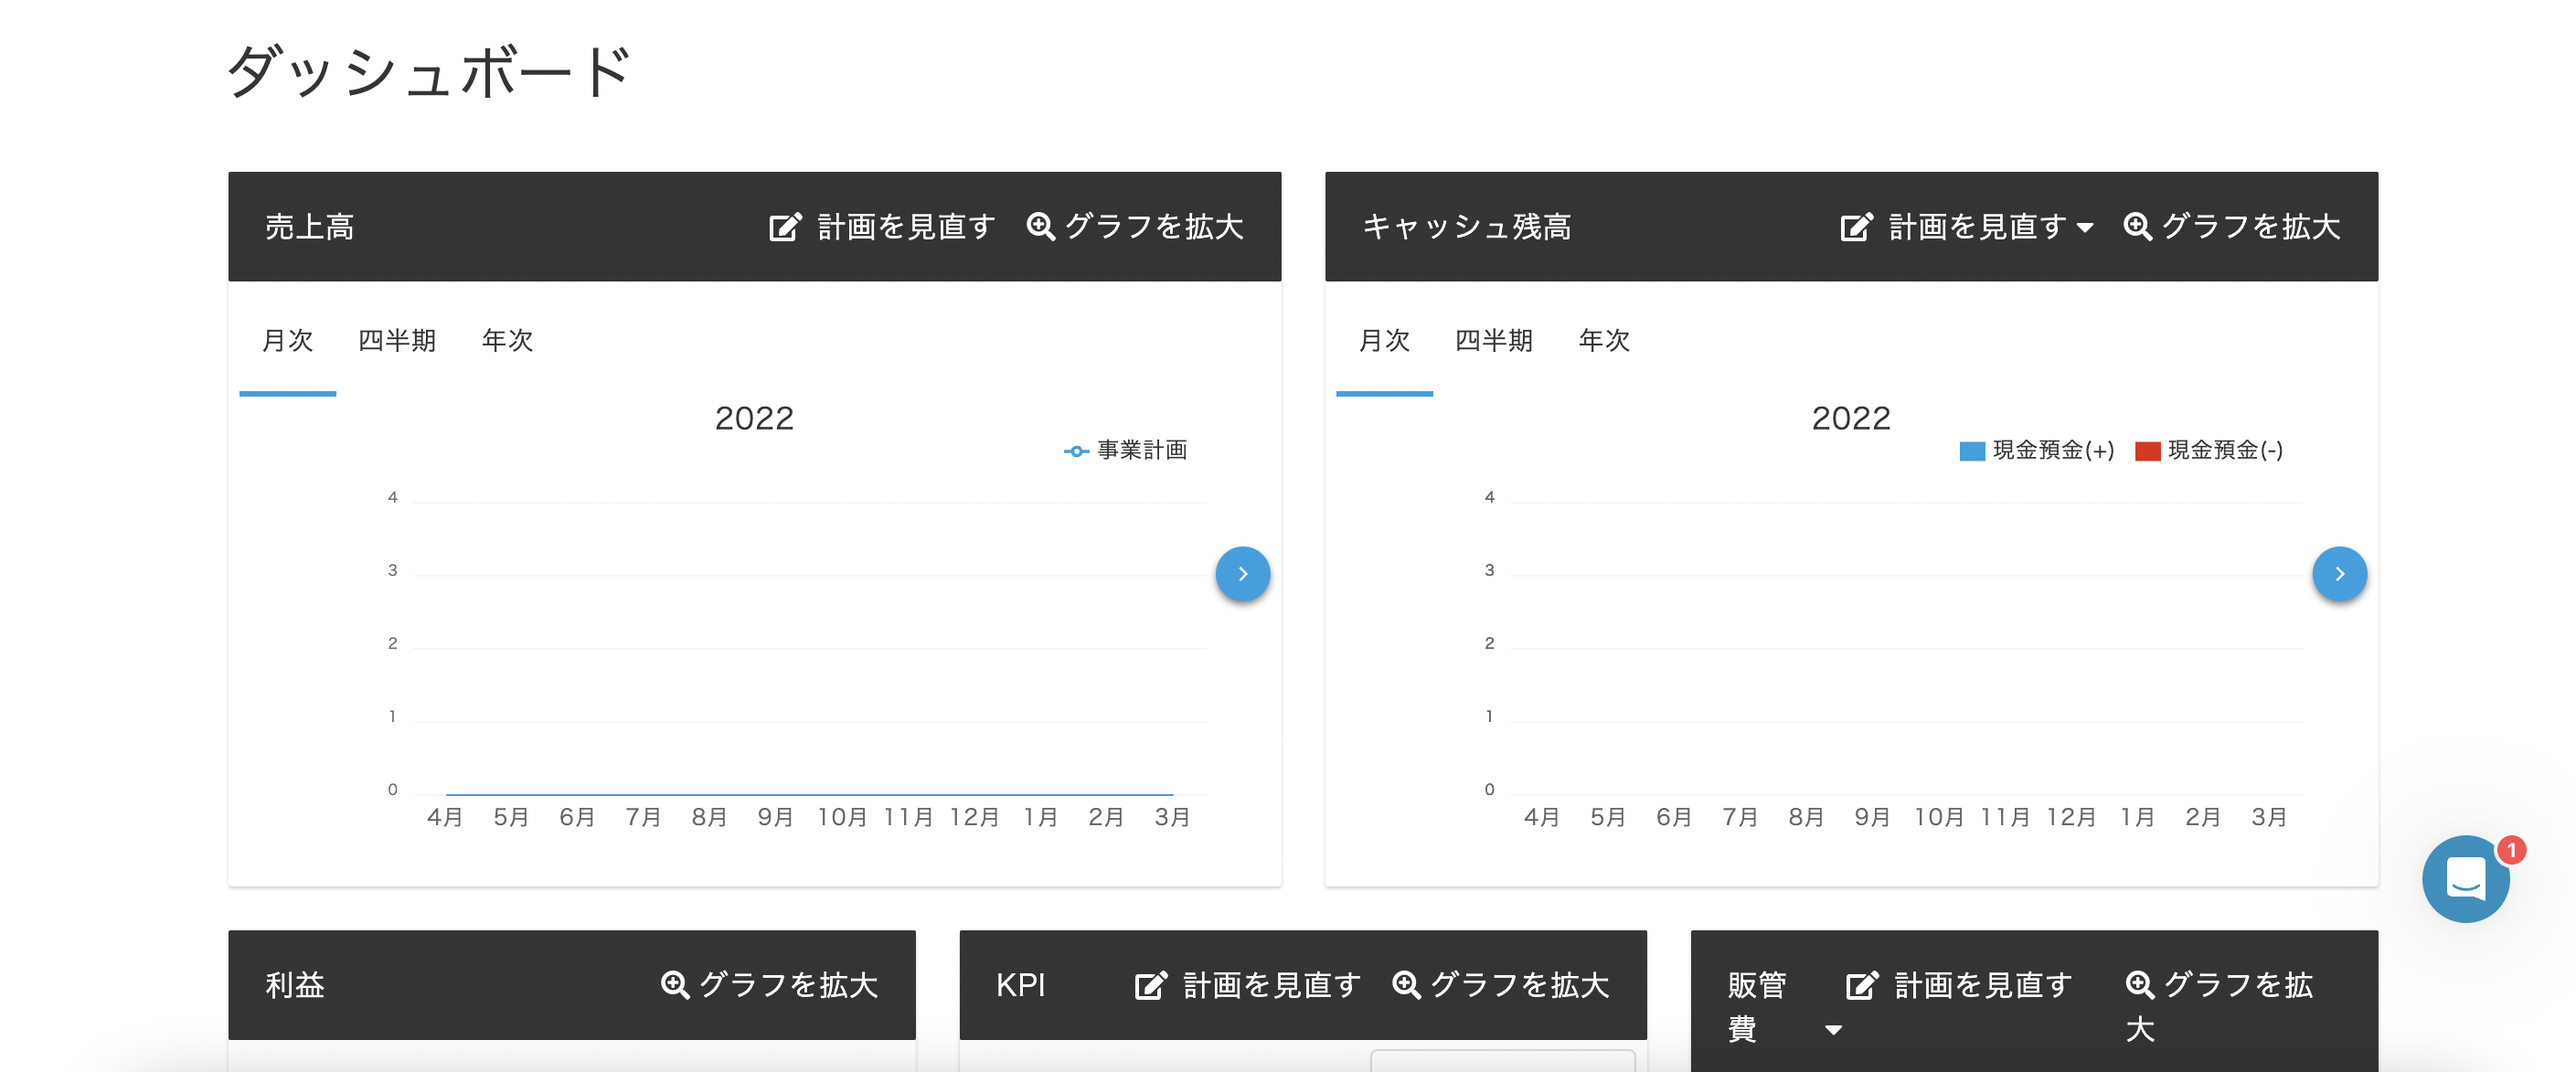Click グラフを拡大 in 販管費 panel
Viewport: 2576px width, 1072px height.
click(x=2219, y=1006)
